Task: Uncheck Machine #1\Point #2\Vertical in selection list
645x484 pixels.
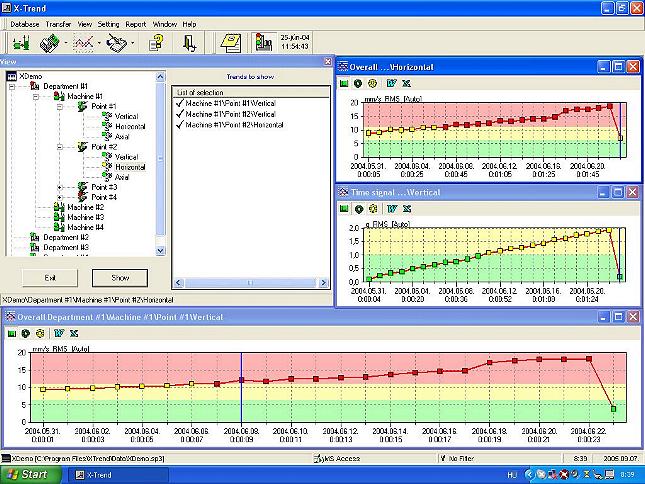Action: click(180, 114)
